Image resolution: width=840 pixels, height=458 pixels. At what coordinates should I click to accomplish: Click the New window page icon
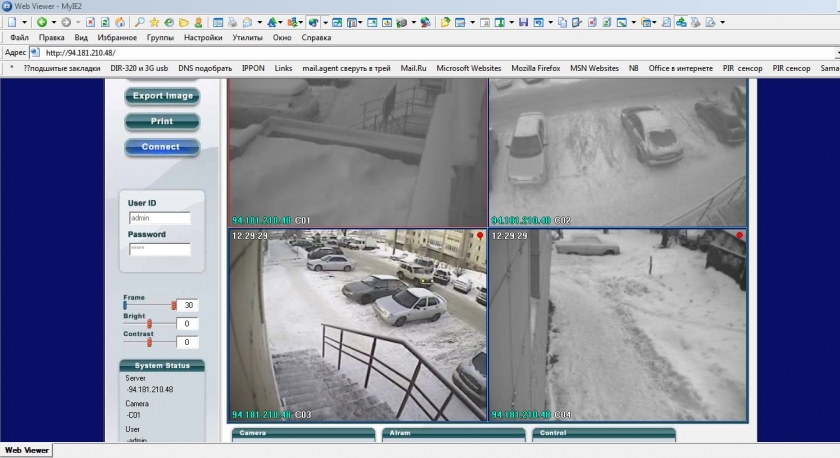tap(12, 22)
